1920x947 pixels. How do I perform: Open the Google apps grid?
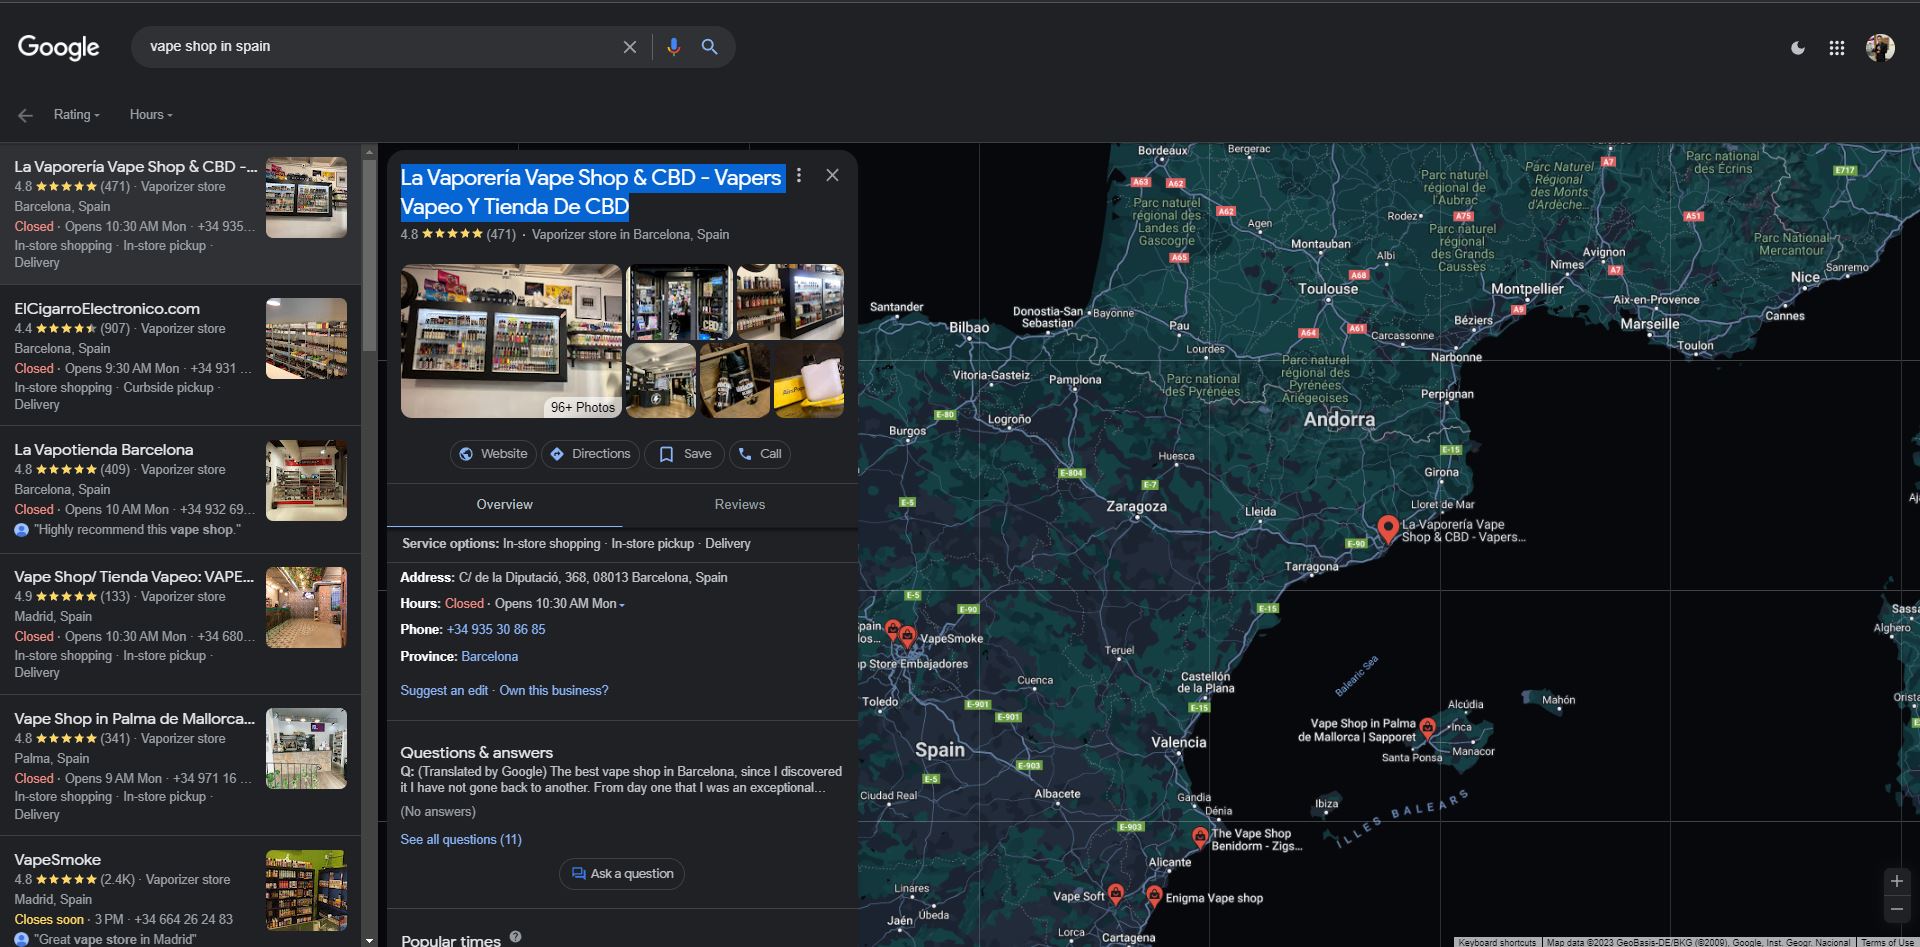(x=1836, y=48)
